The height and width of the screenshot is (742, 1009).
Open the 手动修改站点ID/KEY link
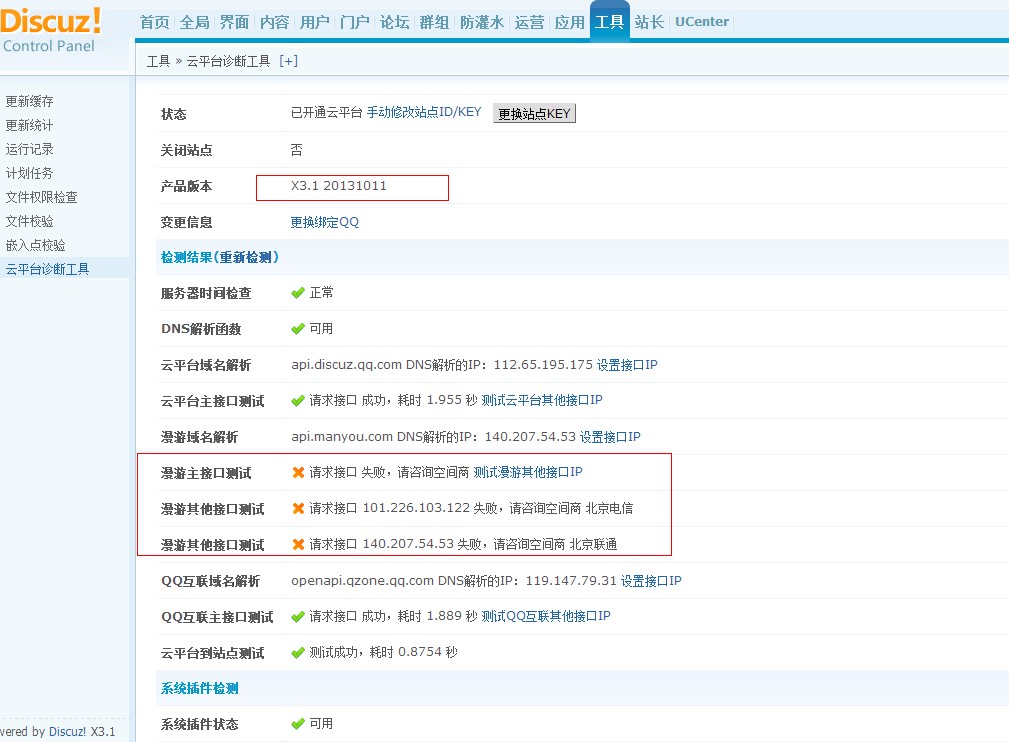424,112
